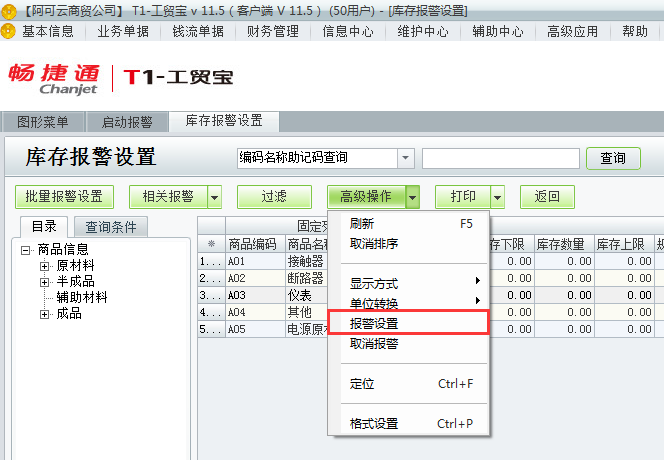Click the 畅捷通 Chanjet logo

[x=54, y=78]
